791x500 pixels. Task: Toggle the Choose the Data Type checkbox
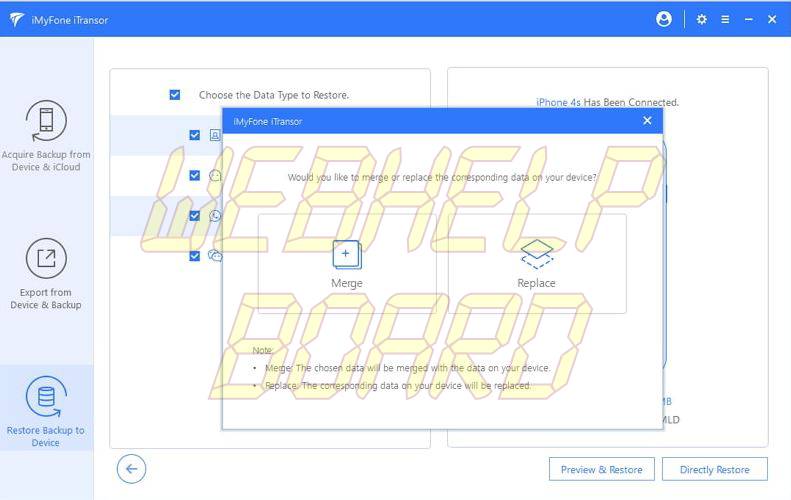(x=175, y=95)
